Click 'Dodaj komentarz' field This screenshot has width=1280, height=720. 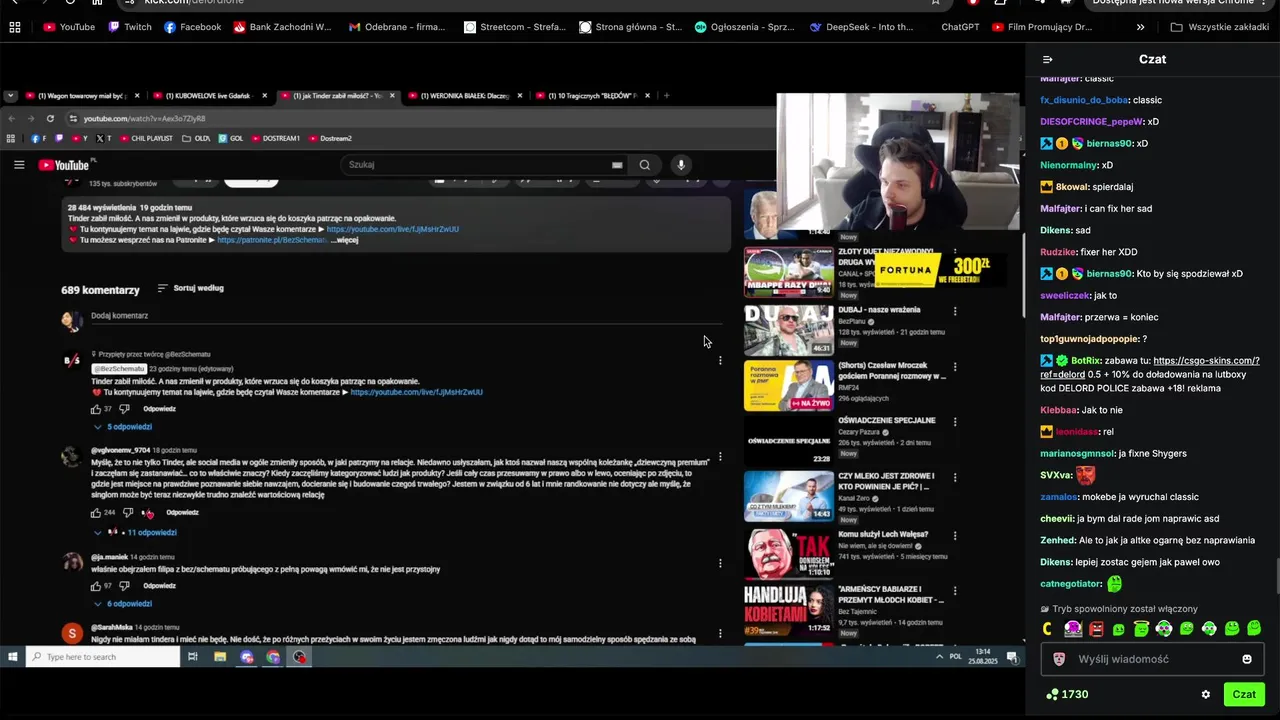coord(405,316)
